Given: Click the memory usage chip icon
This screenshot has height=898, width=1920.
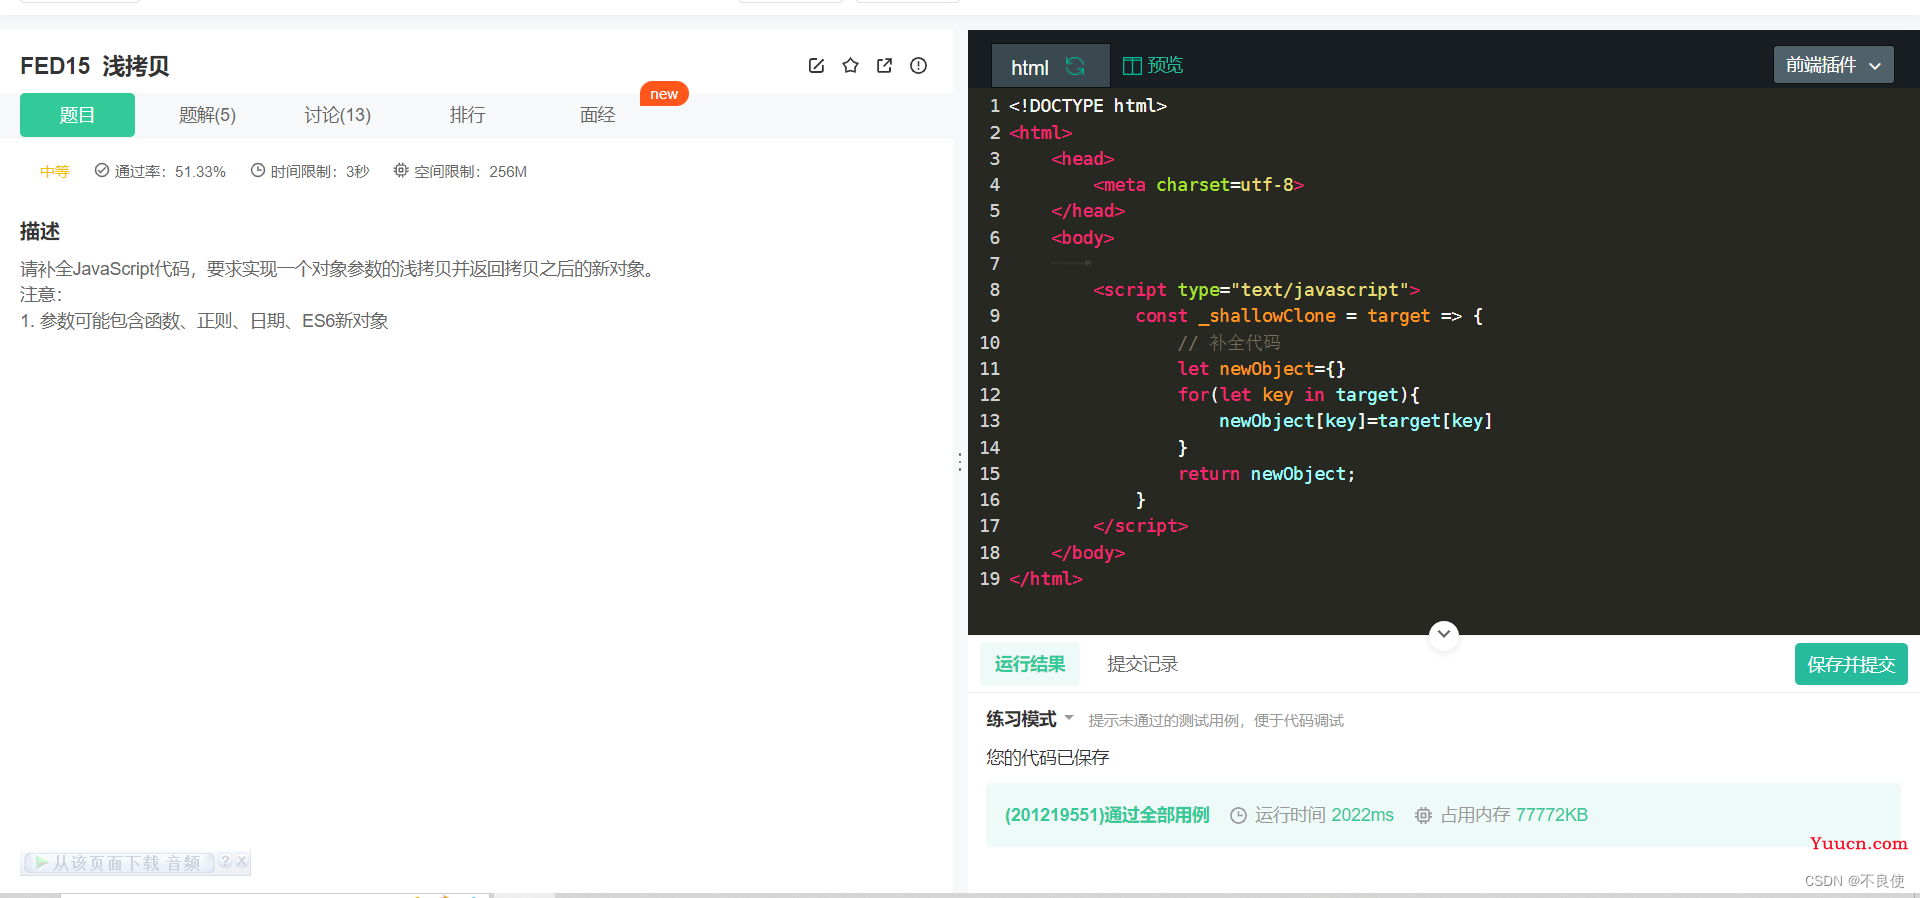Looking at the screenshot, I should [x=1423, y=815].
